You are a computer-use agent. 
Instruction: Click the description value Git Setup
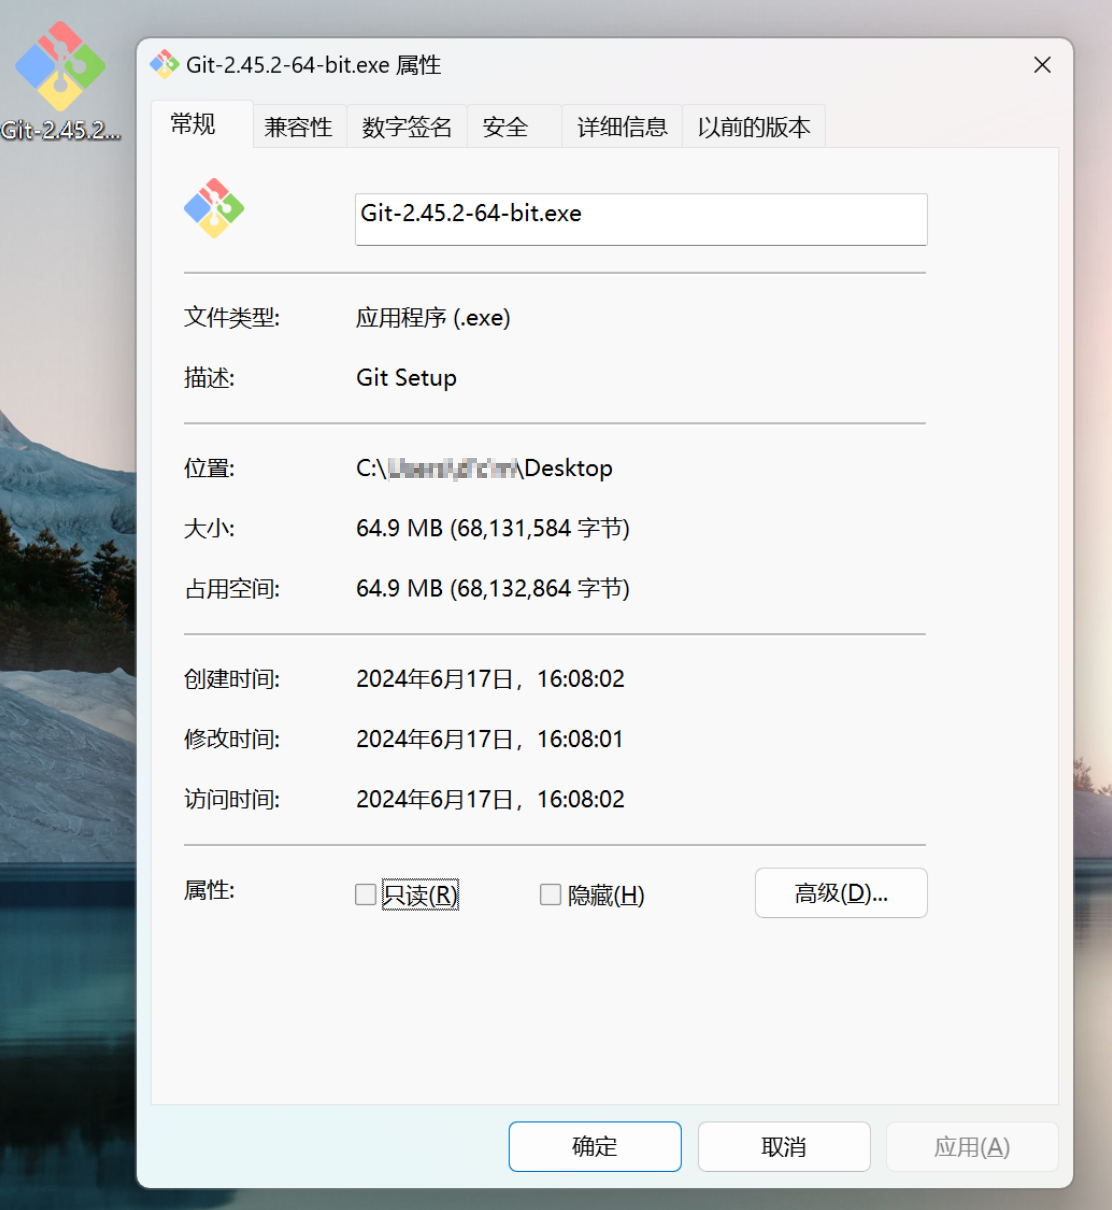(x=406, y=378)
